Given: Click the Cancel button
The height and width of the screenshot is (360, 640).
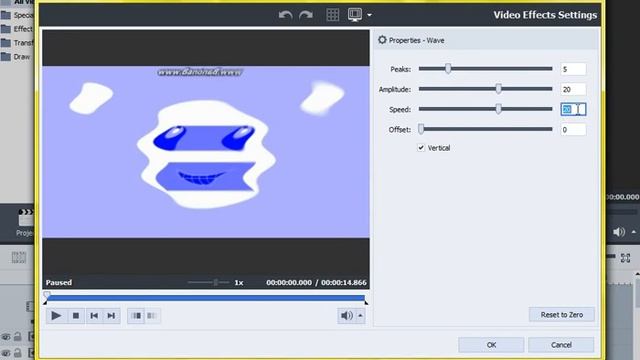Looking at the screenshot, I should point(561,345).
